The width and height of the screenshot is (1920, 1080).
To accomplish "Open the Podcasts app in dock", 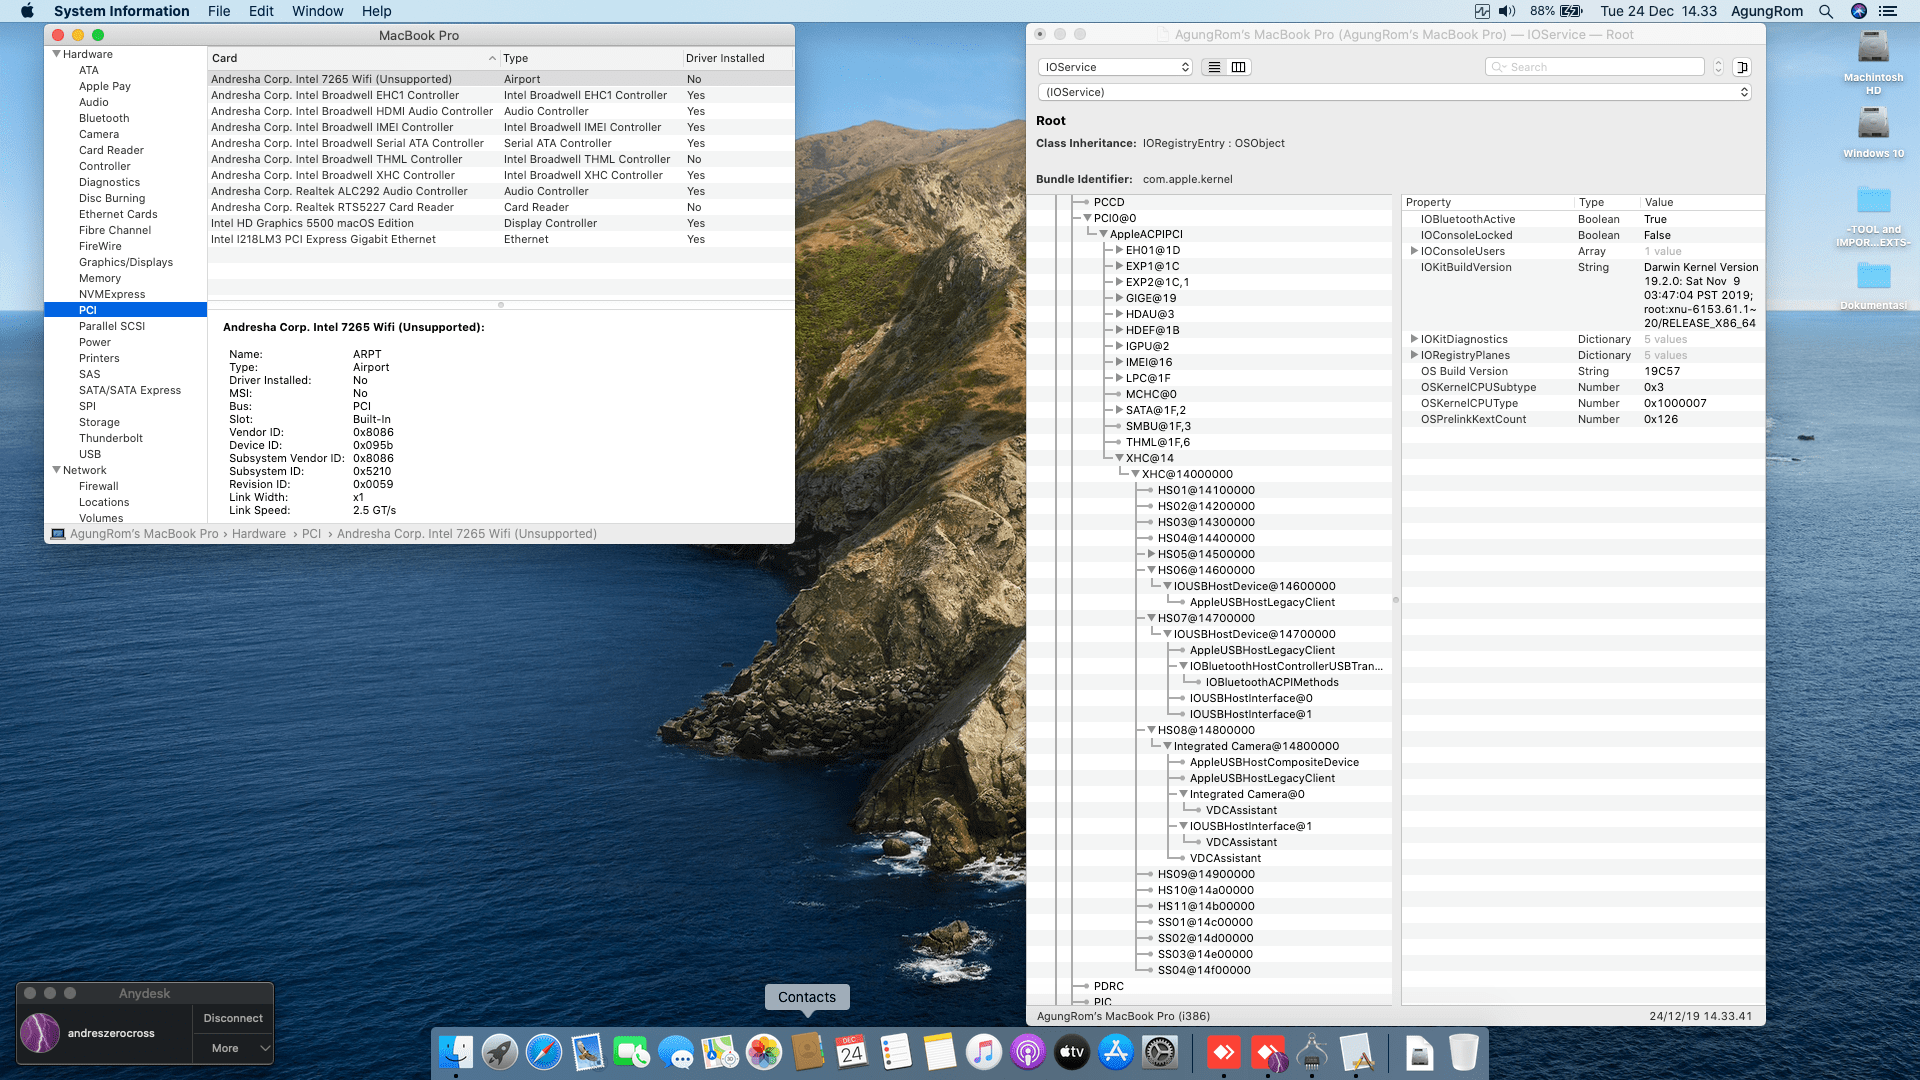I will (x=1027, y=1052).
